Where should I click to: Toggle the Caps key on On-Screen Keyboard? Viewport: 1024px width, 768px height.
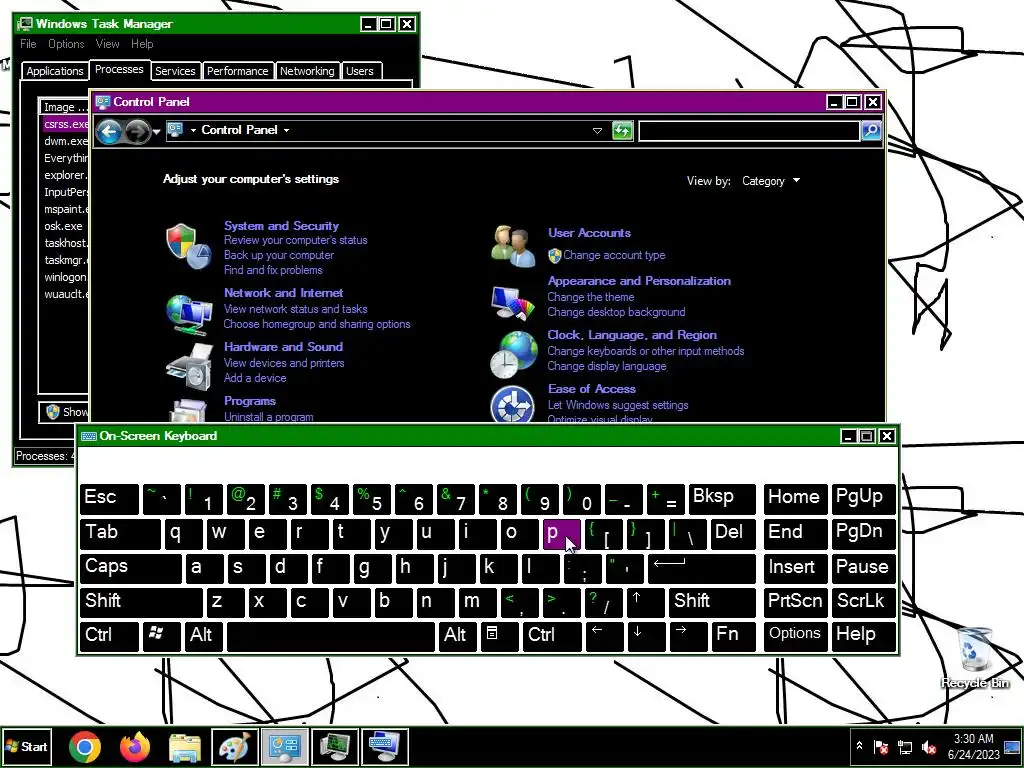[131, 568]
